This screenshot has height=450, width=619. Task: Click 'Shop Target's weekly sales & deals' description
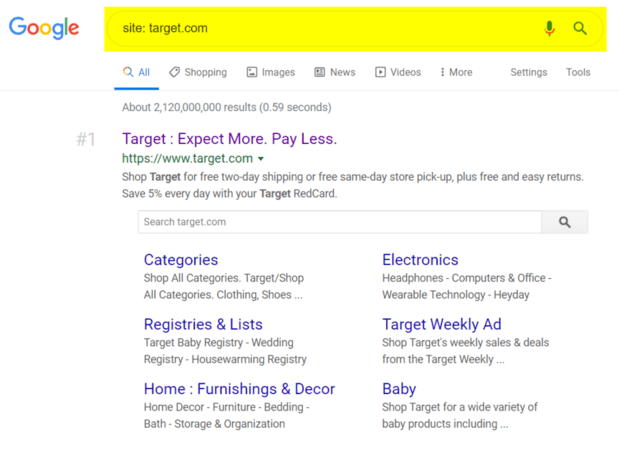tap(465, 342)
